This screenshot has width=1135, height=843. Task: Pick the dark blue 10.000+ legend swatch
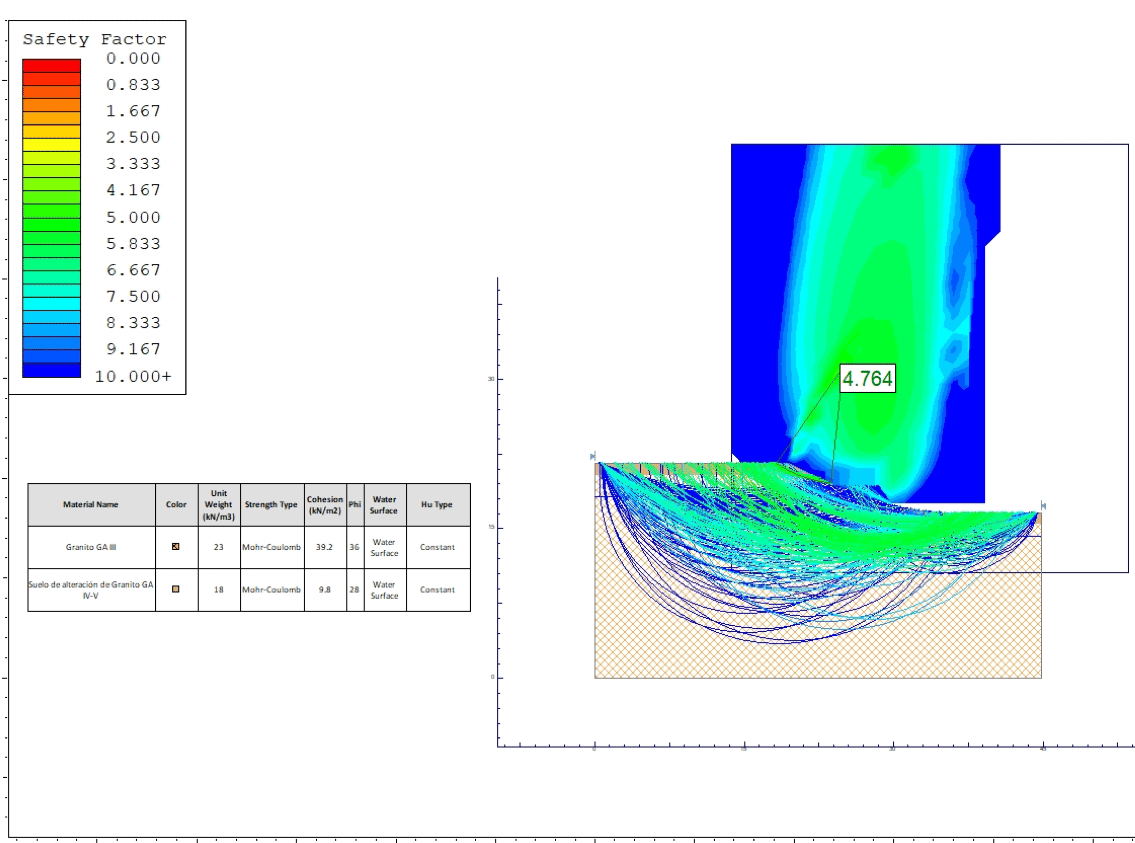[51, 369]
